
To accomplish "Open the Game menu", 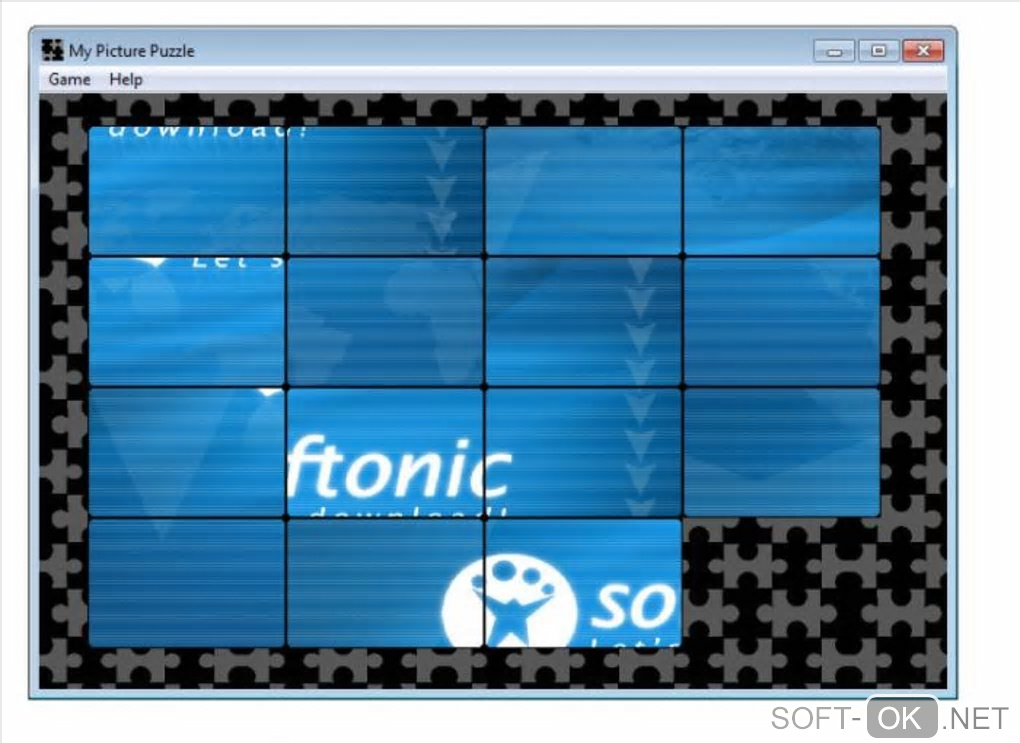I will pyautogui.click(x=69, y=79).
